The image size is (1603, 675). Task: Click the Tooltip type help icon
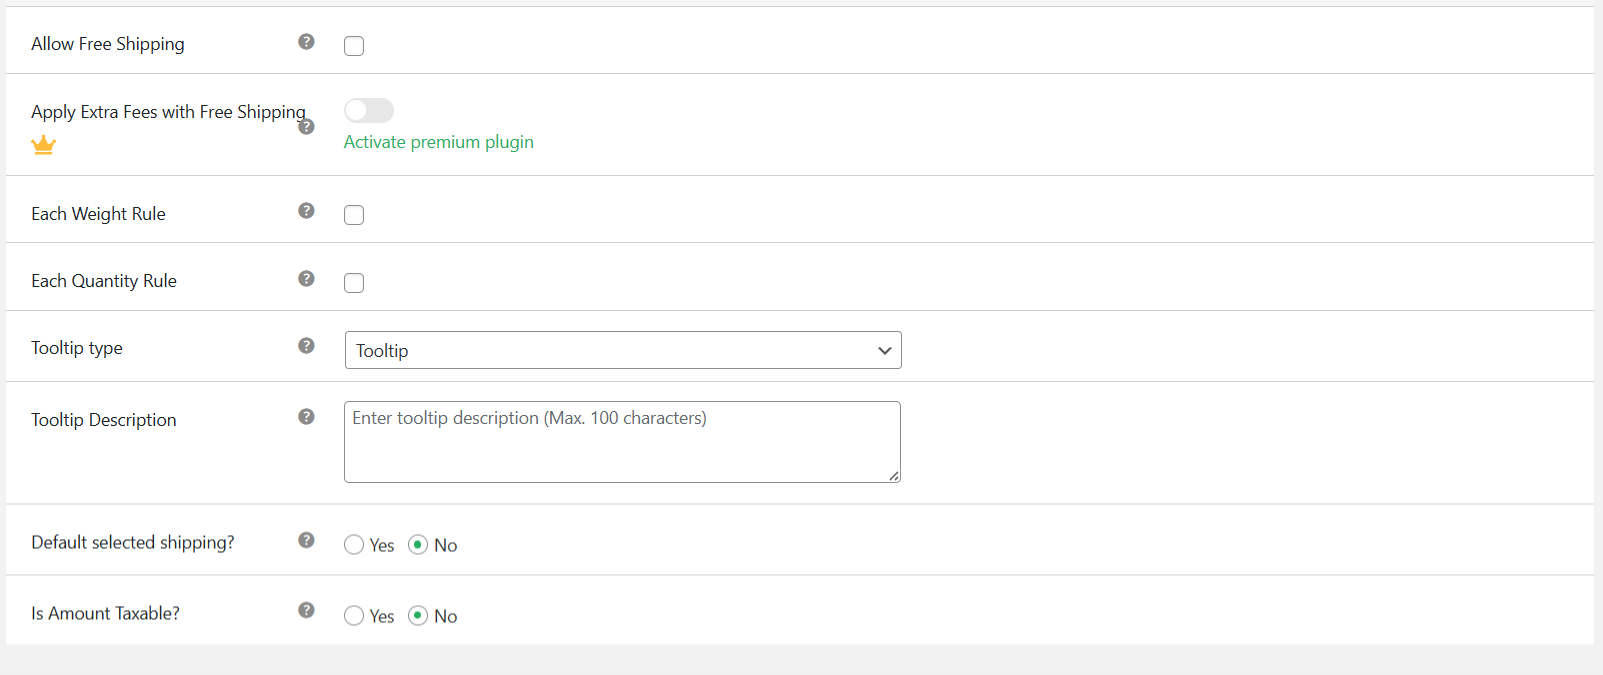306,345
